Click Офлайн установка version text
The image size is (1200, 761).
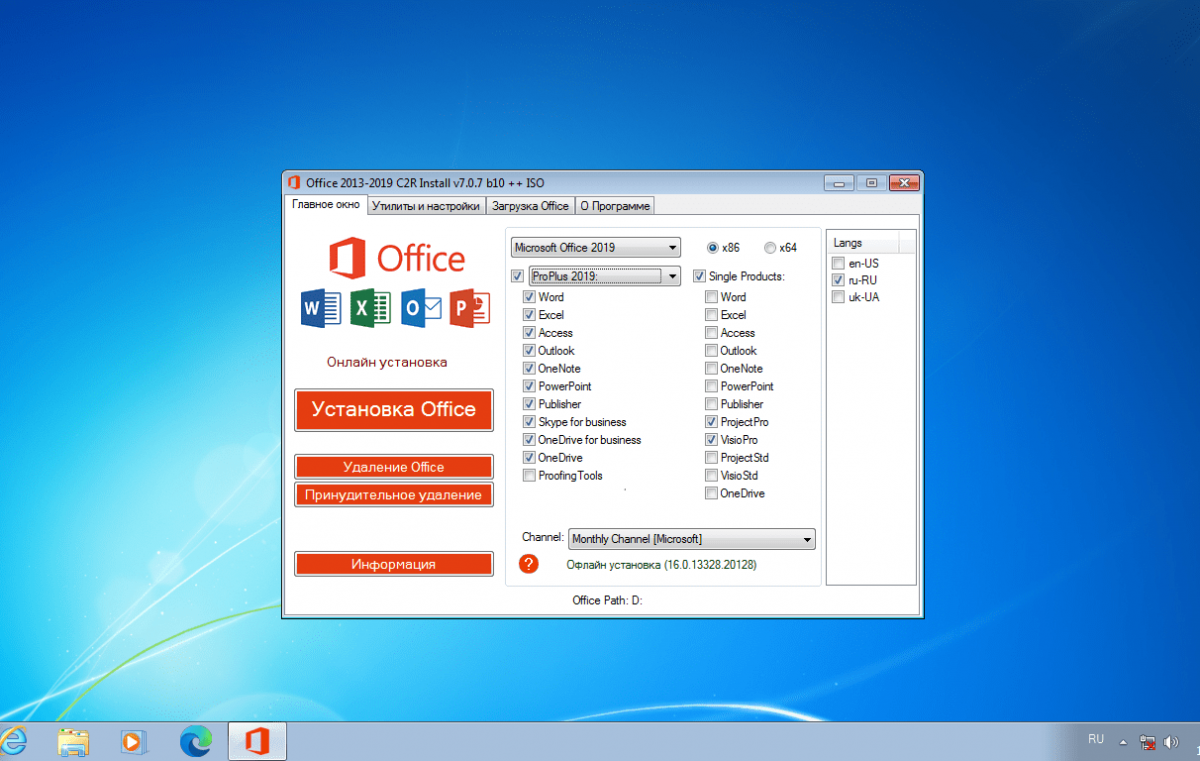(661, 565)
